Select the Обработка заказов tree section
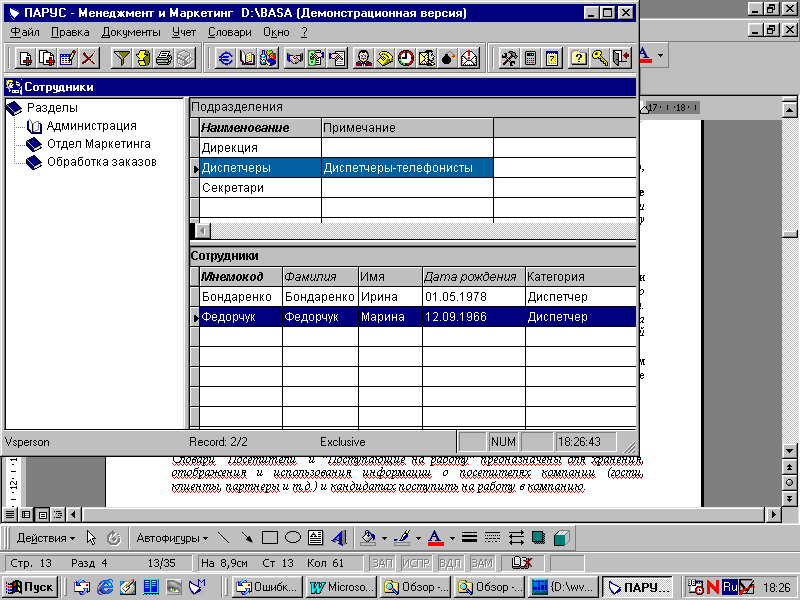Screen dimensions: 800x600 [x=102, y=162]
